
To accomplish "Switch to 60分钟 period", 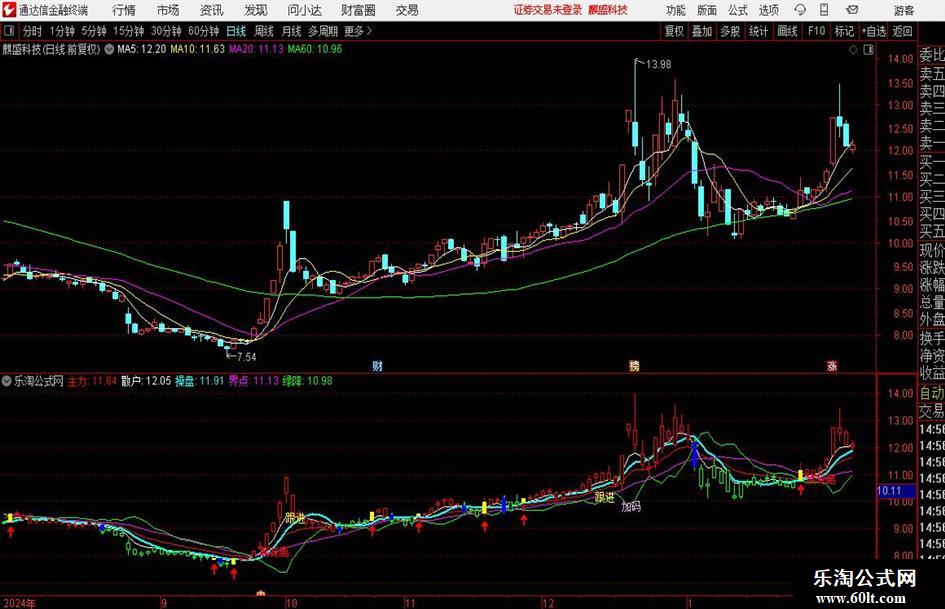I will [203, 31].
